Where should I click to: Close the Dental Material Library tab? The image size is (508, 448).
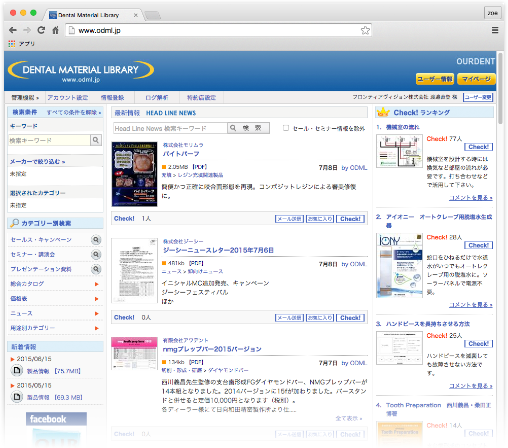pyautogui.click(x=135, y=15)
